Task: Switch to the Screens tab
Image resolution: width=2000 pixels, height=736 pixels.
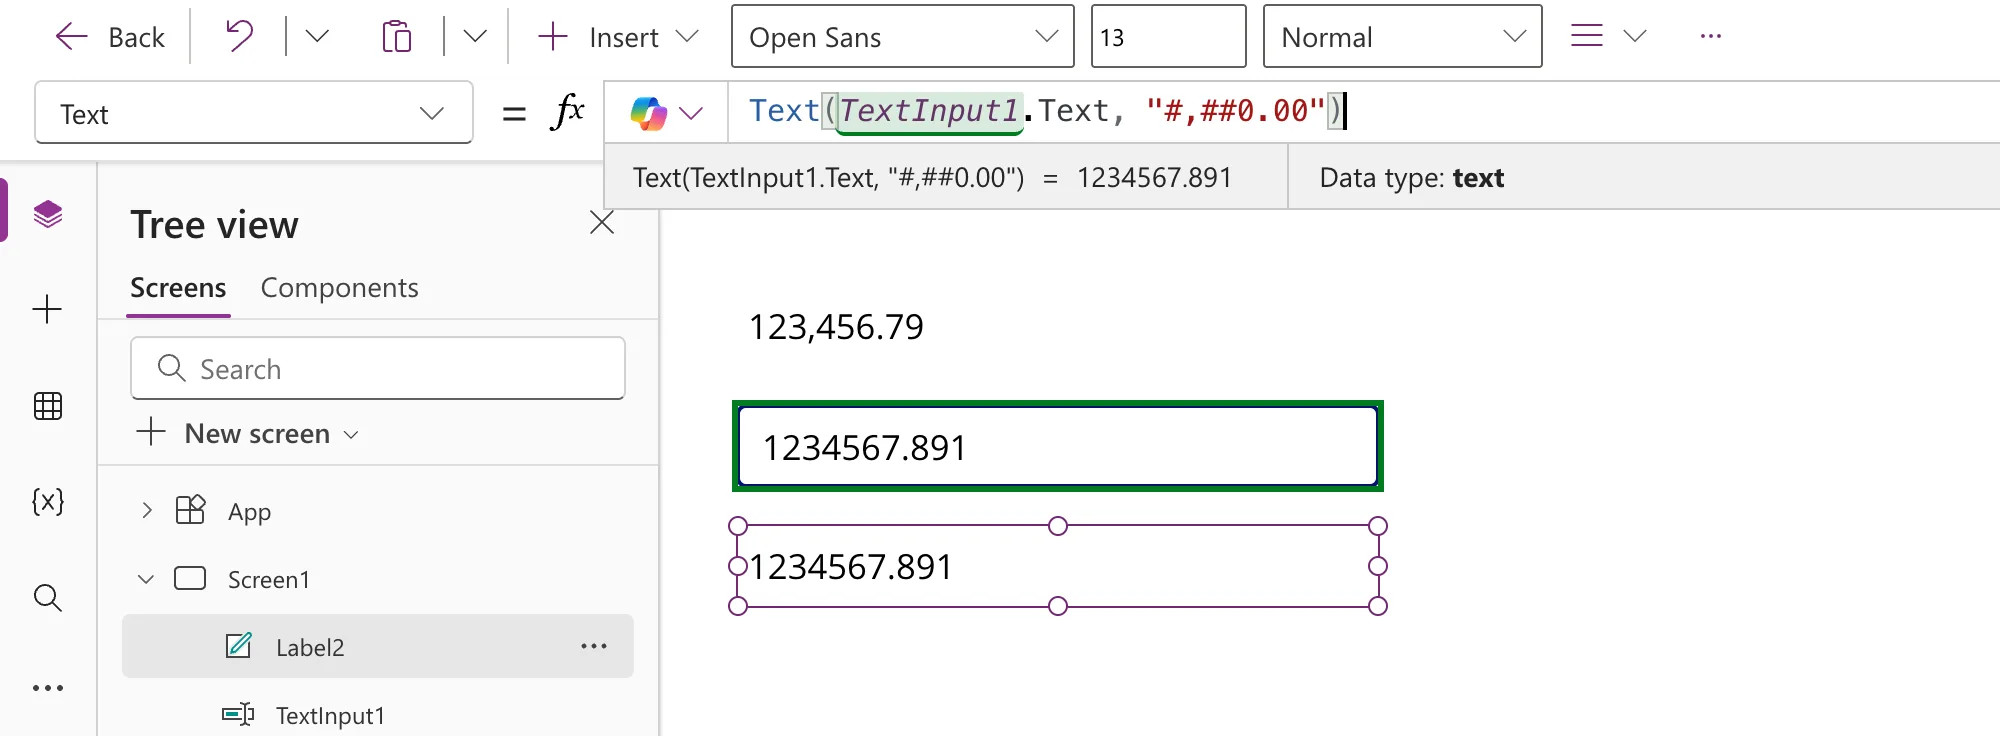Action: coord(178,288)
